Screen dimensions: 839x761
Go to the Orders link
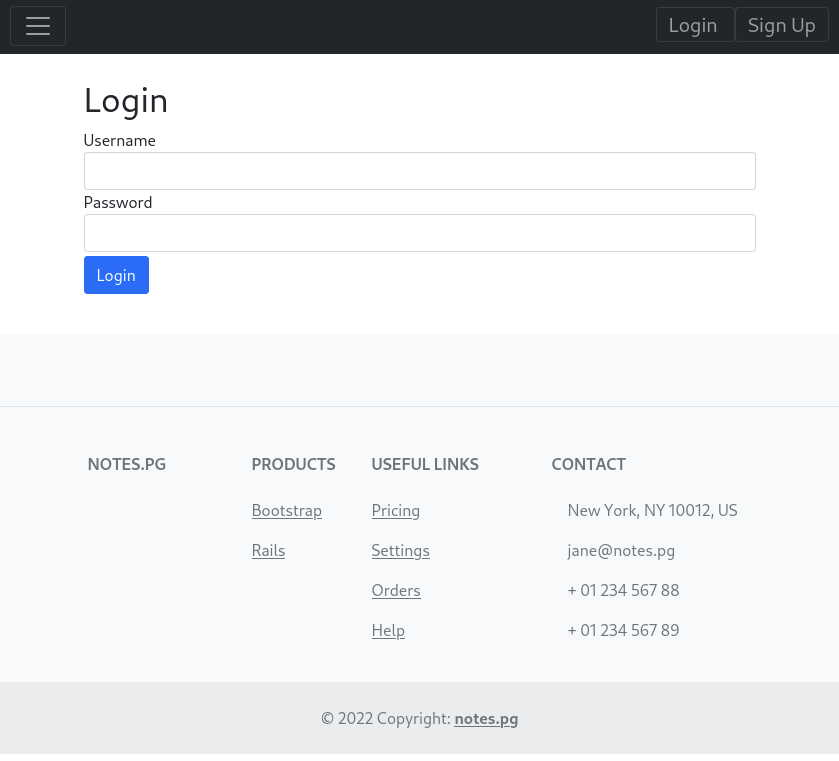coord(395,590)
